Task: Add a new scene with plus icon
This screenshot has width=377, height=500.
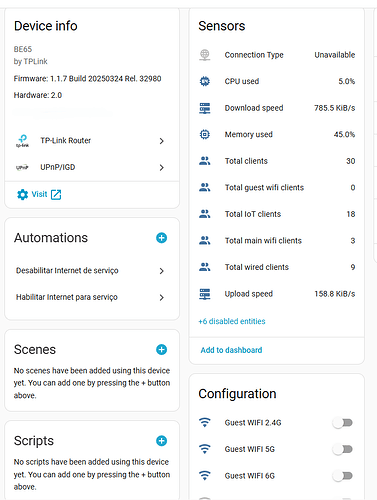Action: pyautogui.click(x=162, y=350)
